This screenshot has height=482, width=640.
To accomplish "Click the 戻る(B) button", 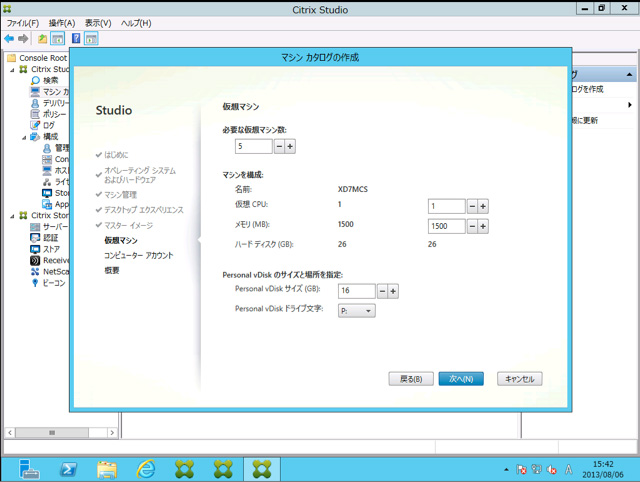I will coord(411,379).
